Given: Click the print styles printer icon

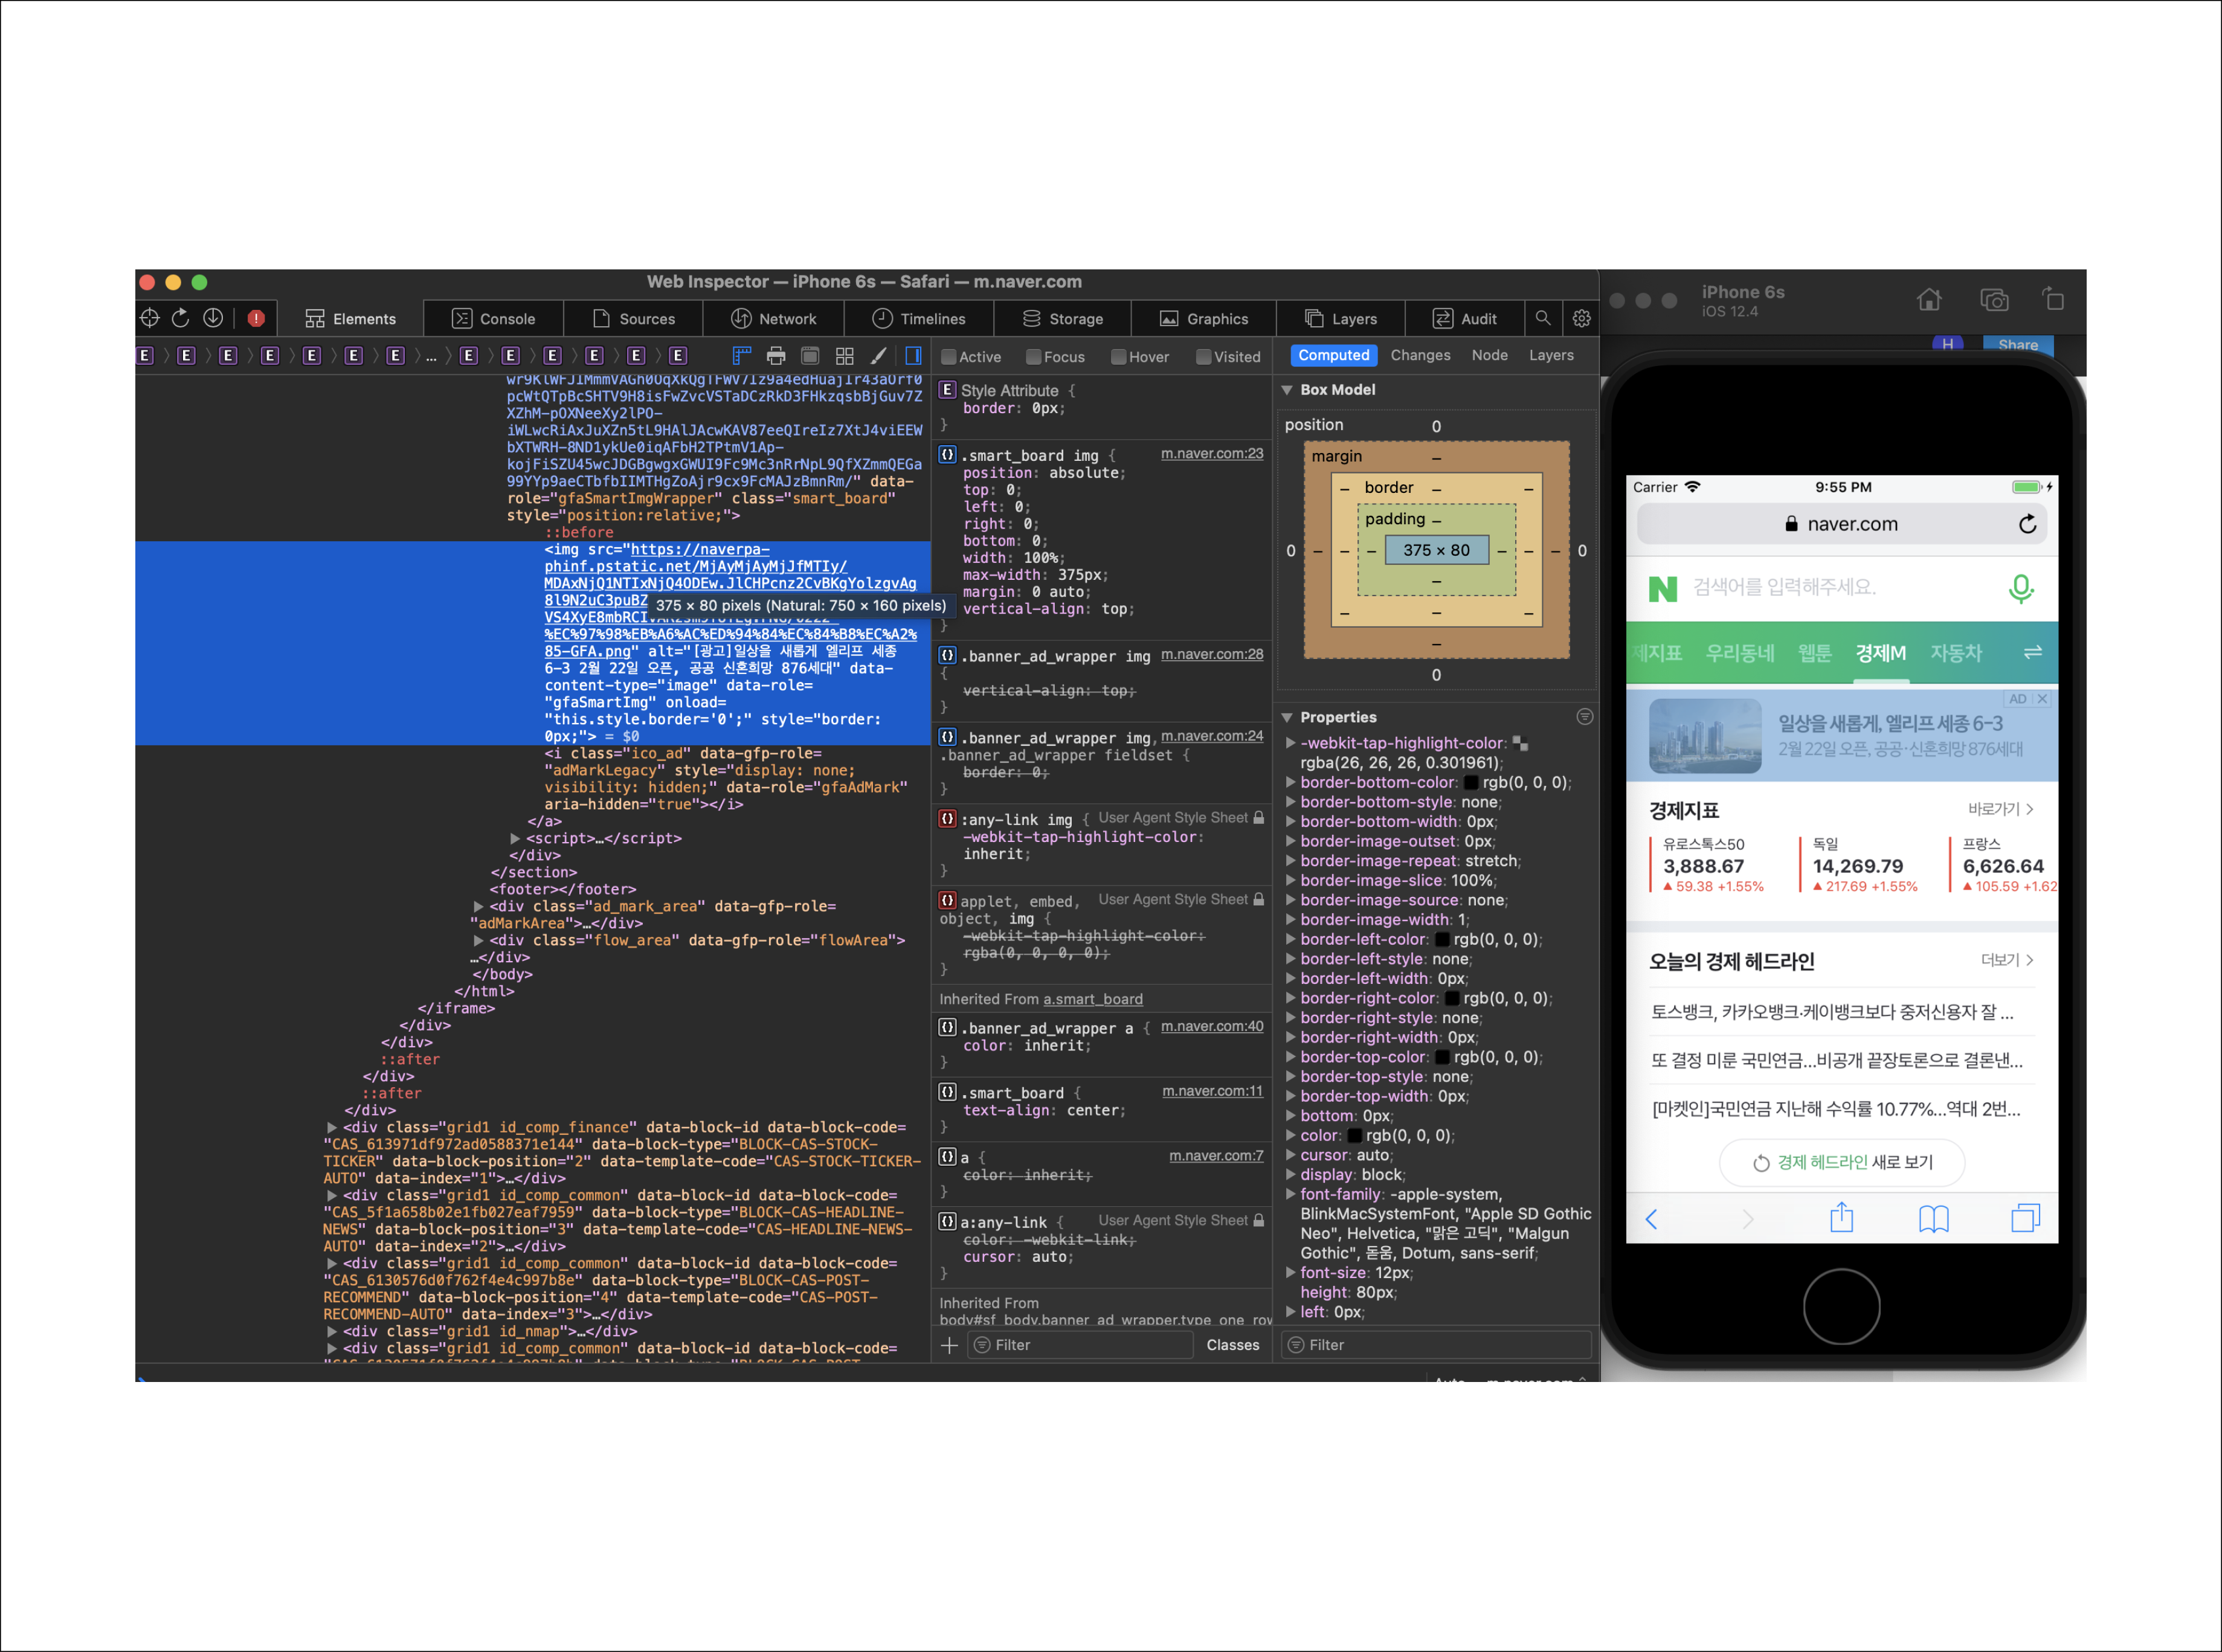Looking at the screenshot, I should point(776,356).
